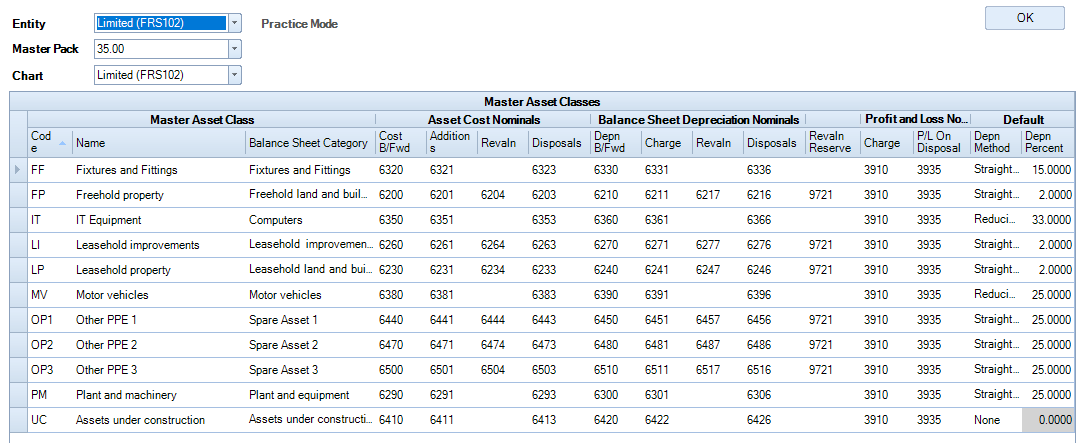Click the Chart field Limited (FRS102)
Image resolution: width=1080 pixels, height=443 pixels.
[160, 74]
